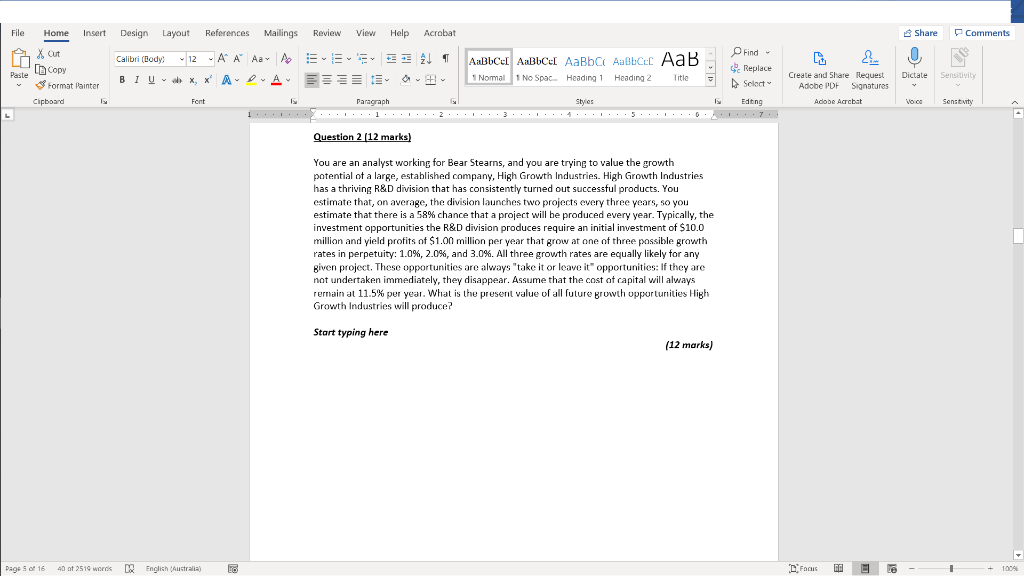Screen dimensions: 1024x576
Task: Click the Sort icon in Paragraph group
Action: [x=426, y=58]
